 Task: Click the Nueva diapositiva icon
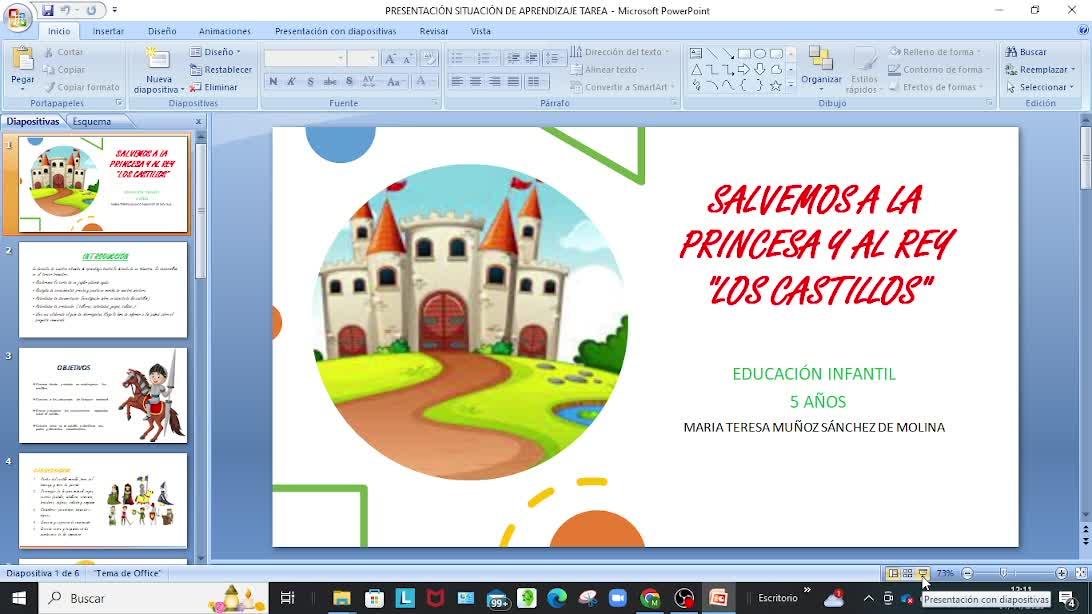coord(158,59)
